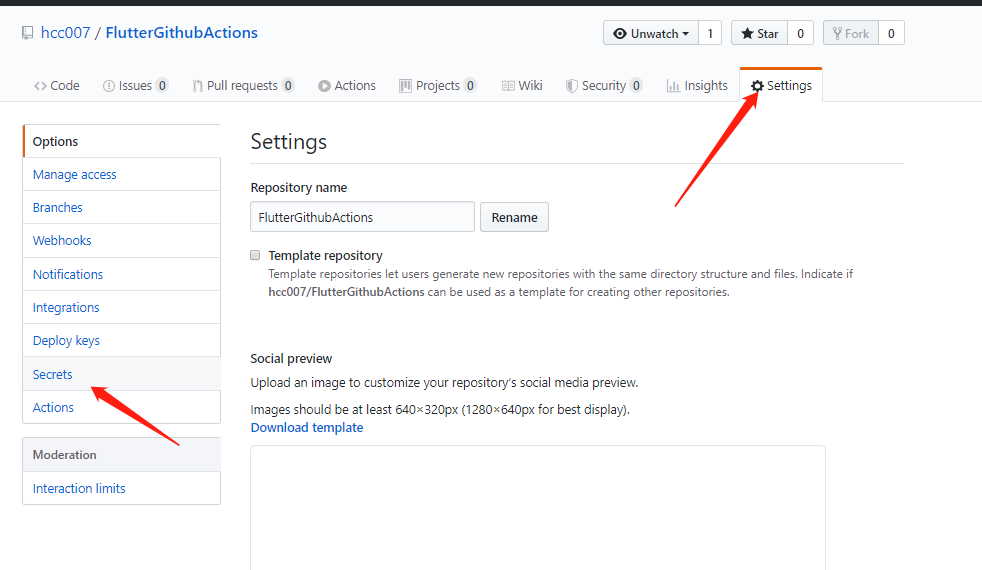Click the Insights tab graph icon
Image resolution: width=982 pixels, height=570 pixels.
[x=674, y=86]
